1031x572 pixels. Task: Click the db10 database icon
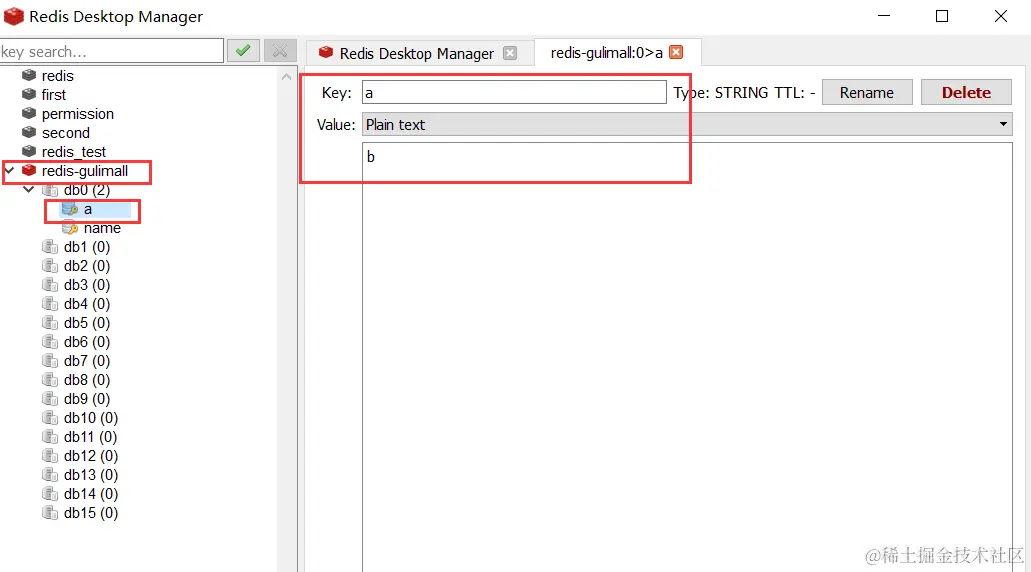point(50,418)
